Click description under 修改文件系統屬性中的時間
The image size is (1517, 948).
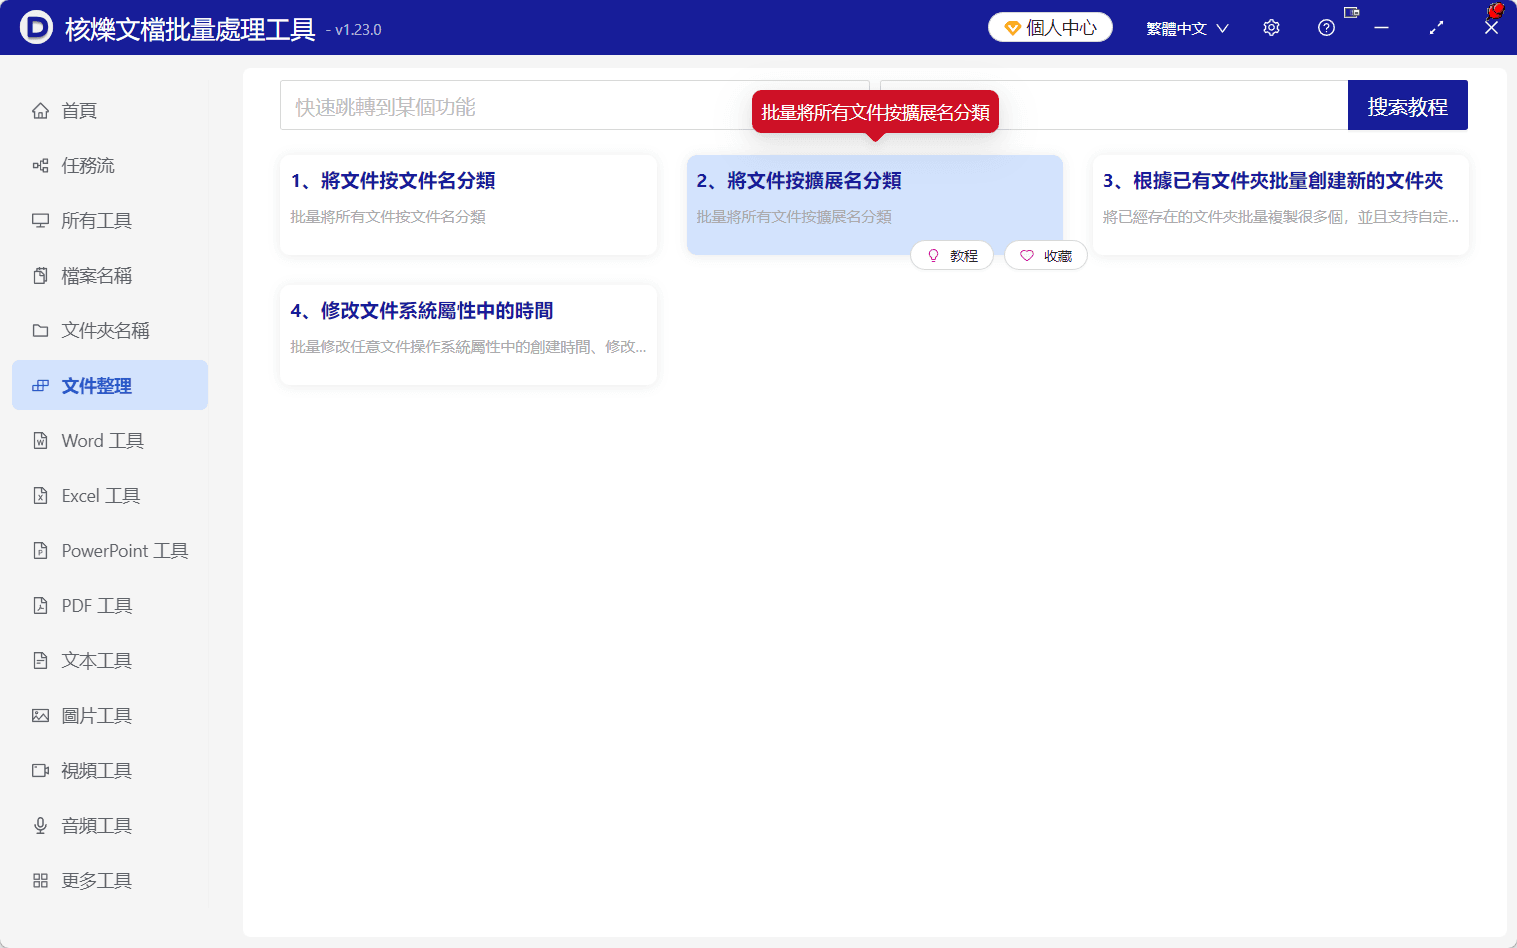click(x=468, y=347)
